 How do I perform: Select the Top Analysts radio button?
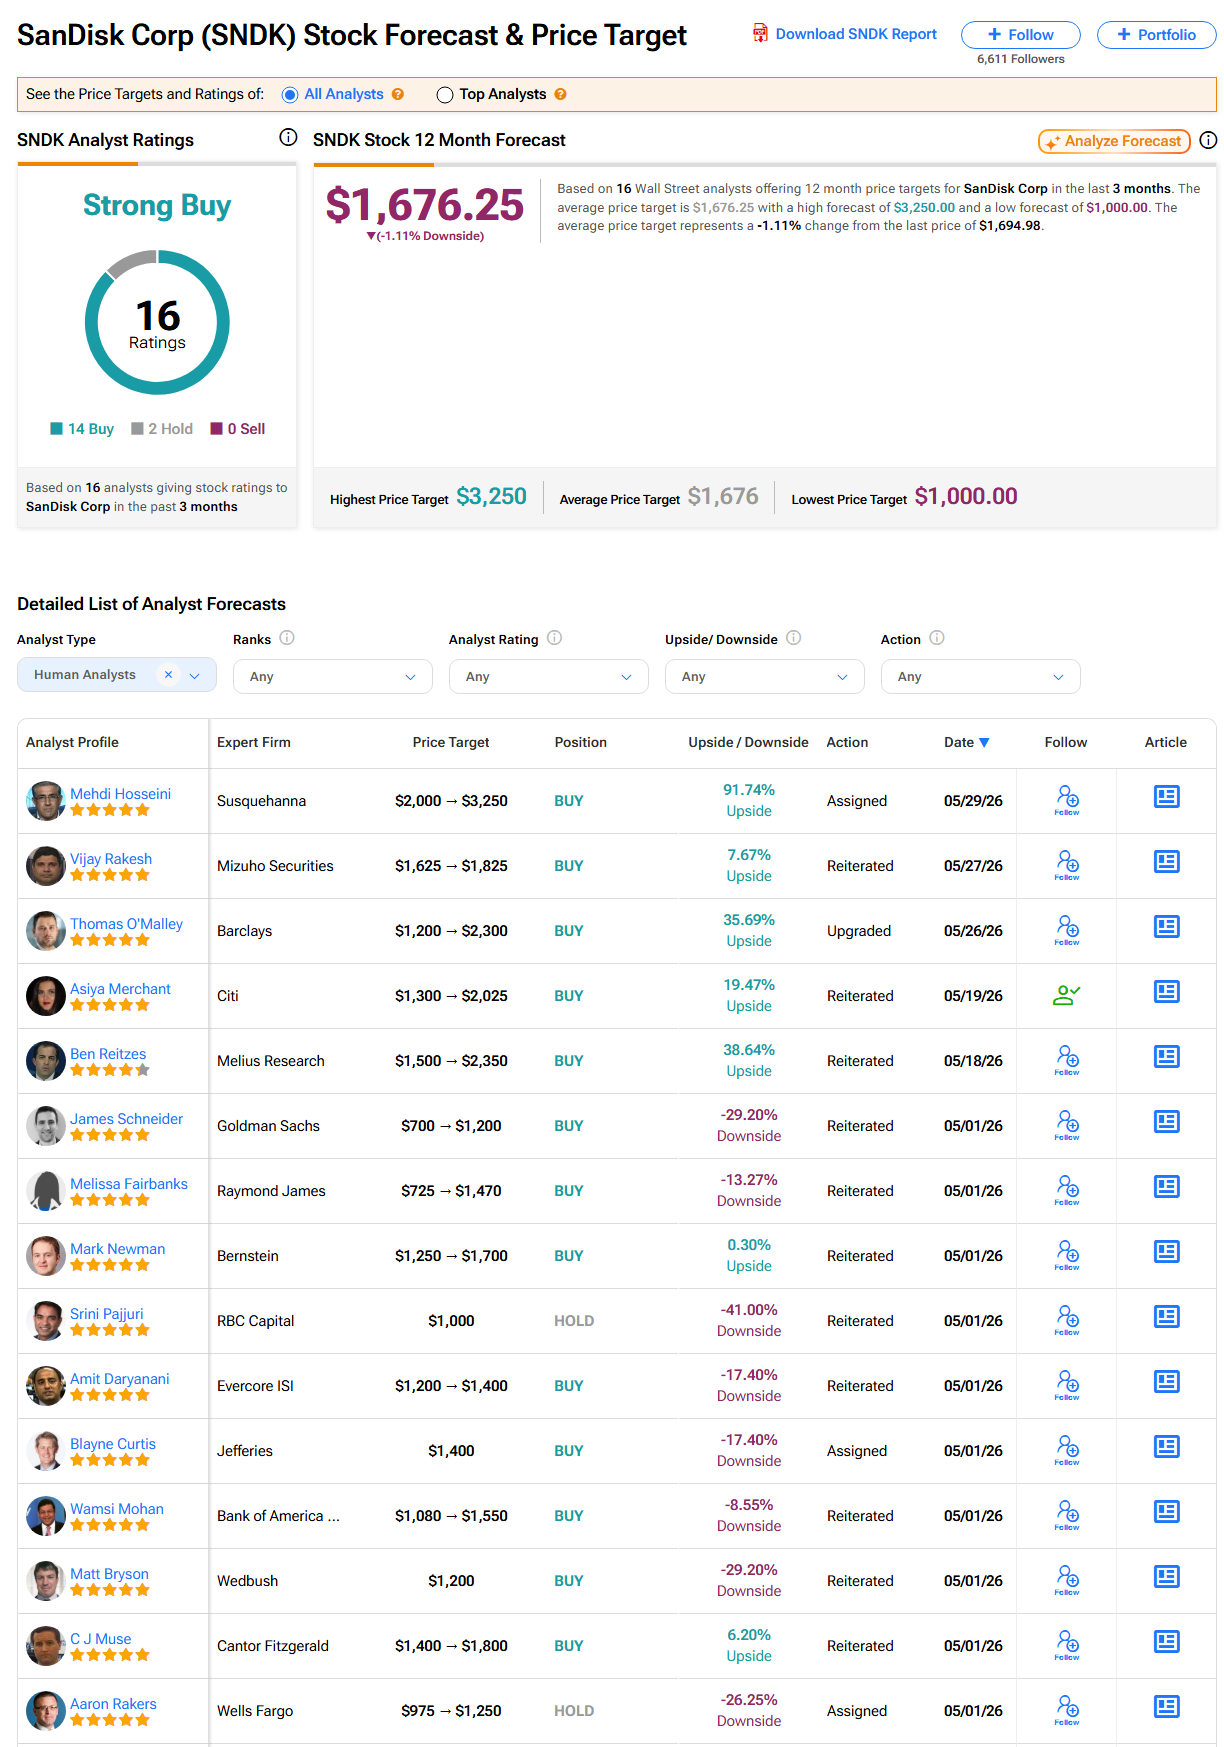click(x=445, y=95)
